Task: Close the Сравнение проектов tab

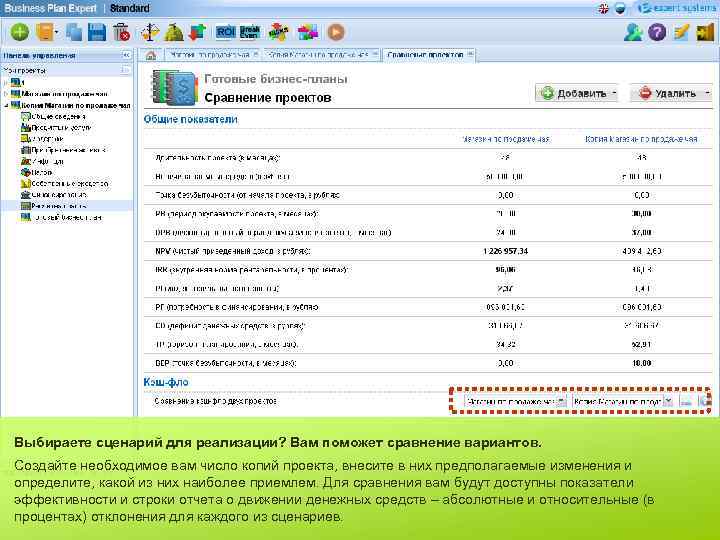Action: coord(470,54)
